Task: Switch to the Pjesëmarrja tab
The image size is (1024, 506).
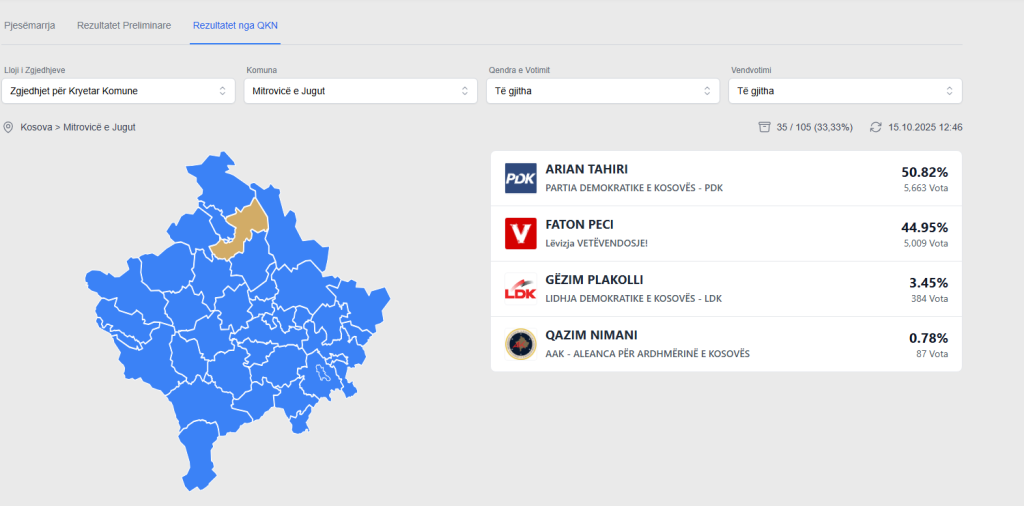Action: [x=30, y=24]
